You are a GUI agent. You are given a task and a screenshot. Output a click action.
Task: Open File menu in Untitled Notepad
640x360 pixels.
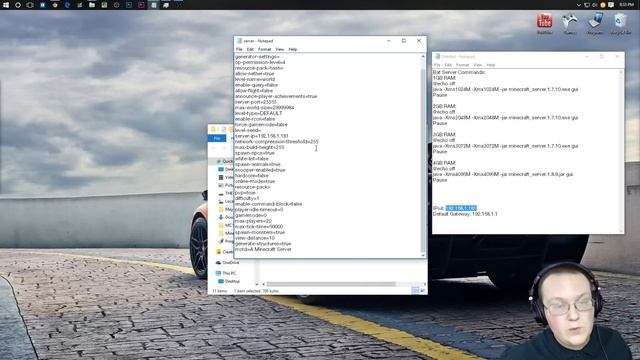coord(437,65)
